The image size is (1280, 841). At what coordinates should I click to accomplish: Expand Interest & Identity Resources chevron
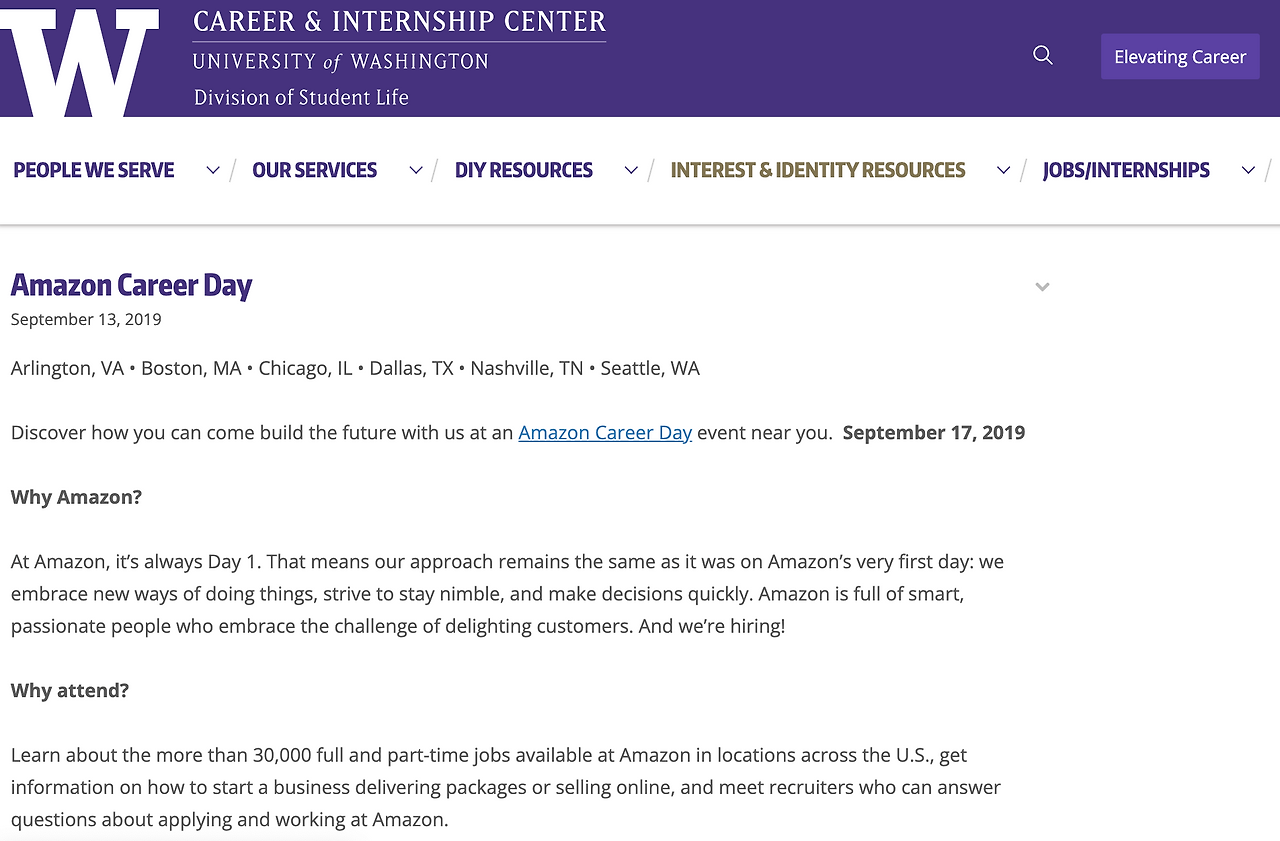click(x=1003, y=170)
